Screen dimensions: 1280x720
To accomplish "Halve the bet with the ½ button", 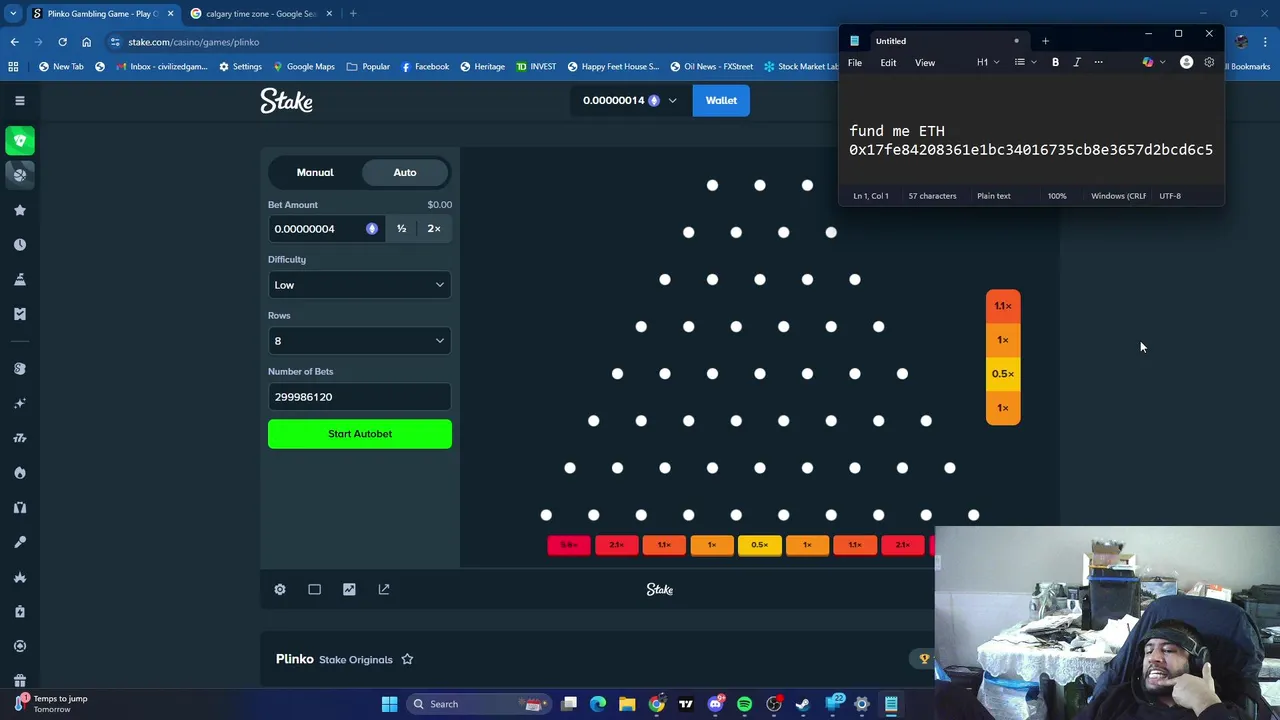I will pos(401,229).
